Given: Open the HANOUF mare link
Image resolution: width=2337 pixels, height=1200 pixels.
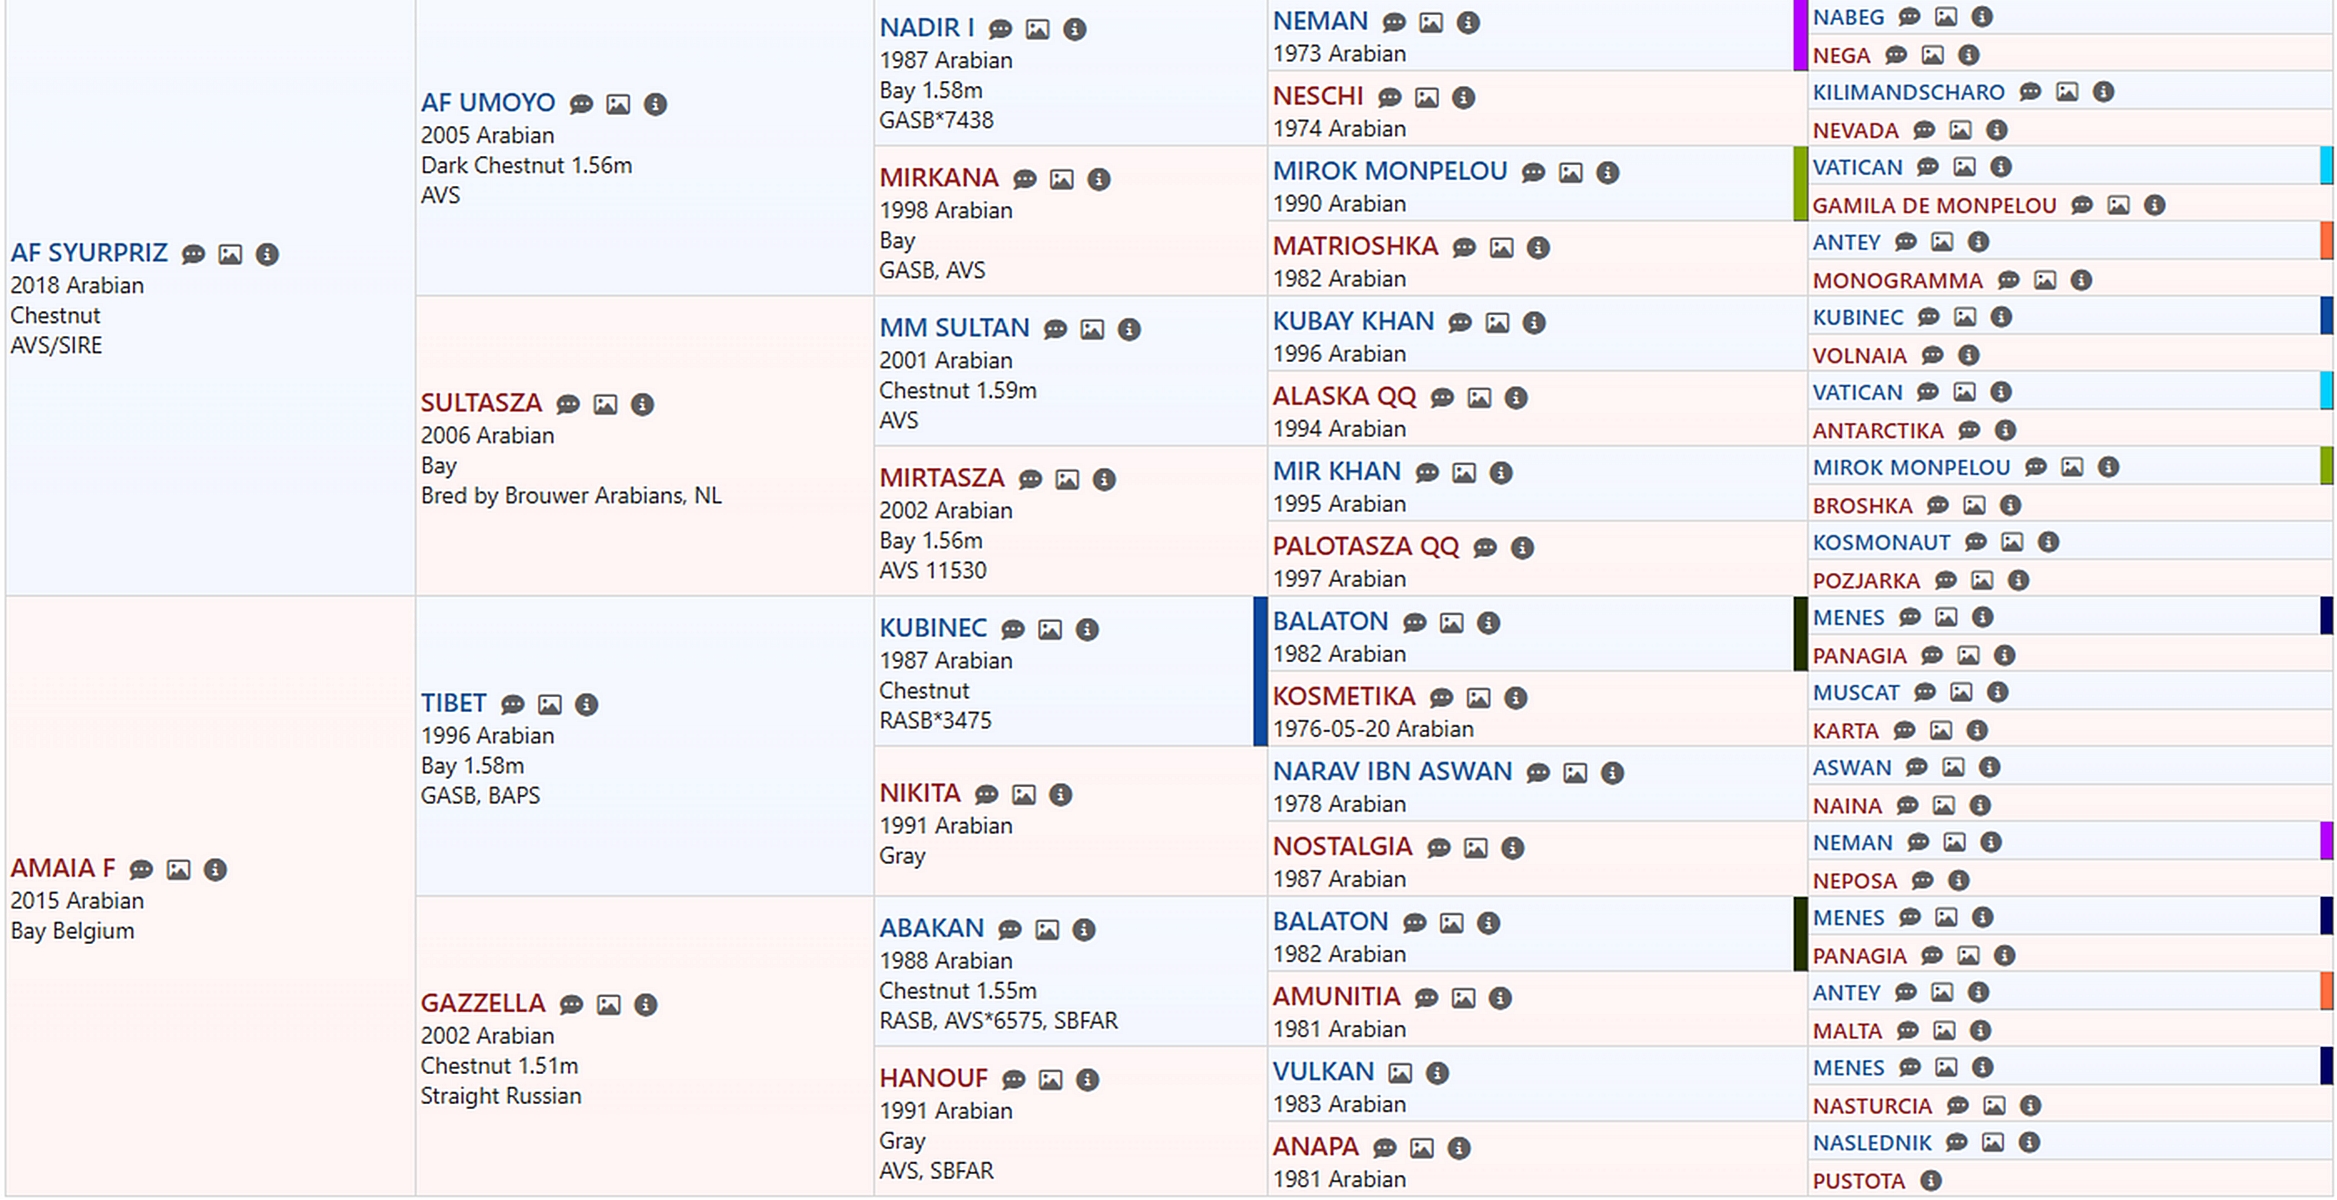Looking at the screenshot, I should pos(932,1078).
